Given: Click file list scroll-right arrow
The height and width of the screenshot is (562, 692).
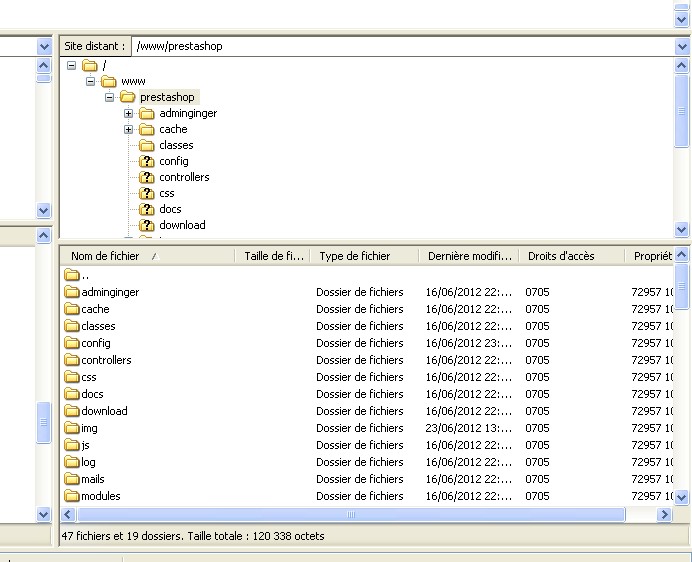Looking at the screenshot, I should coord(664,514).
